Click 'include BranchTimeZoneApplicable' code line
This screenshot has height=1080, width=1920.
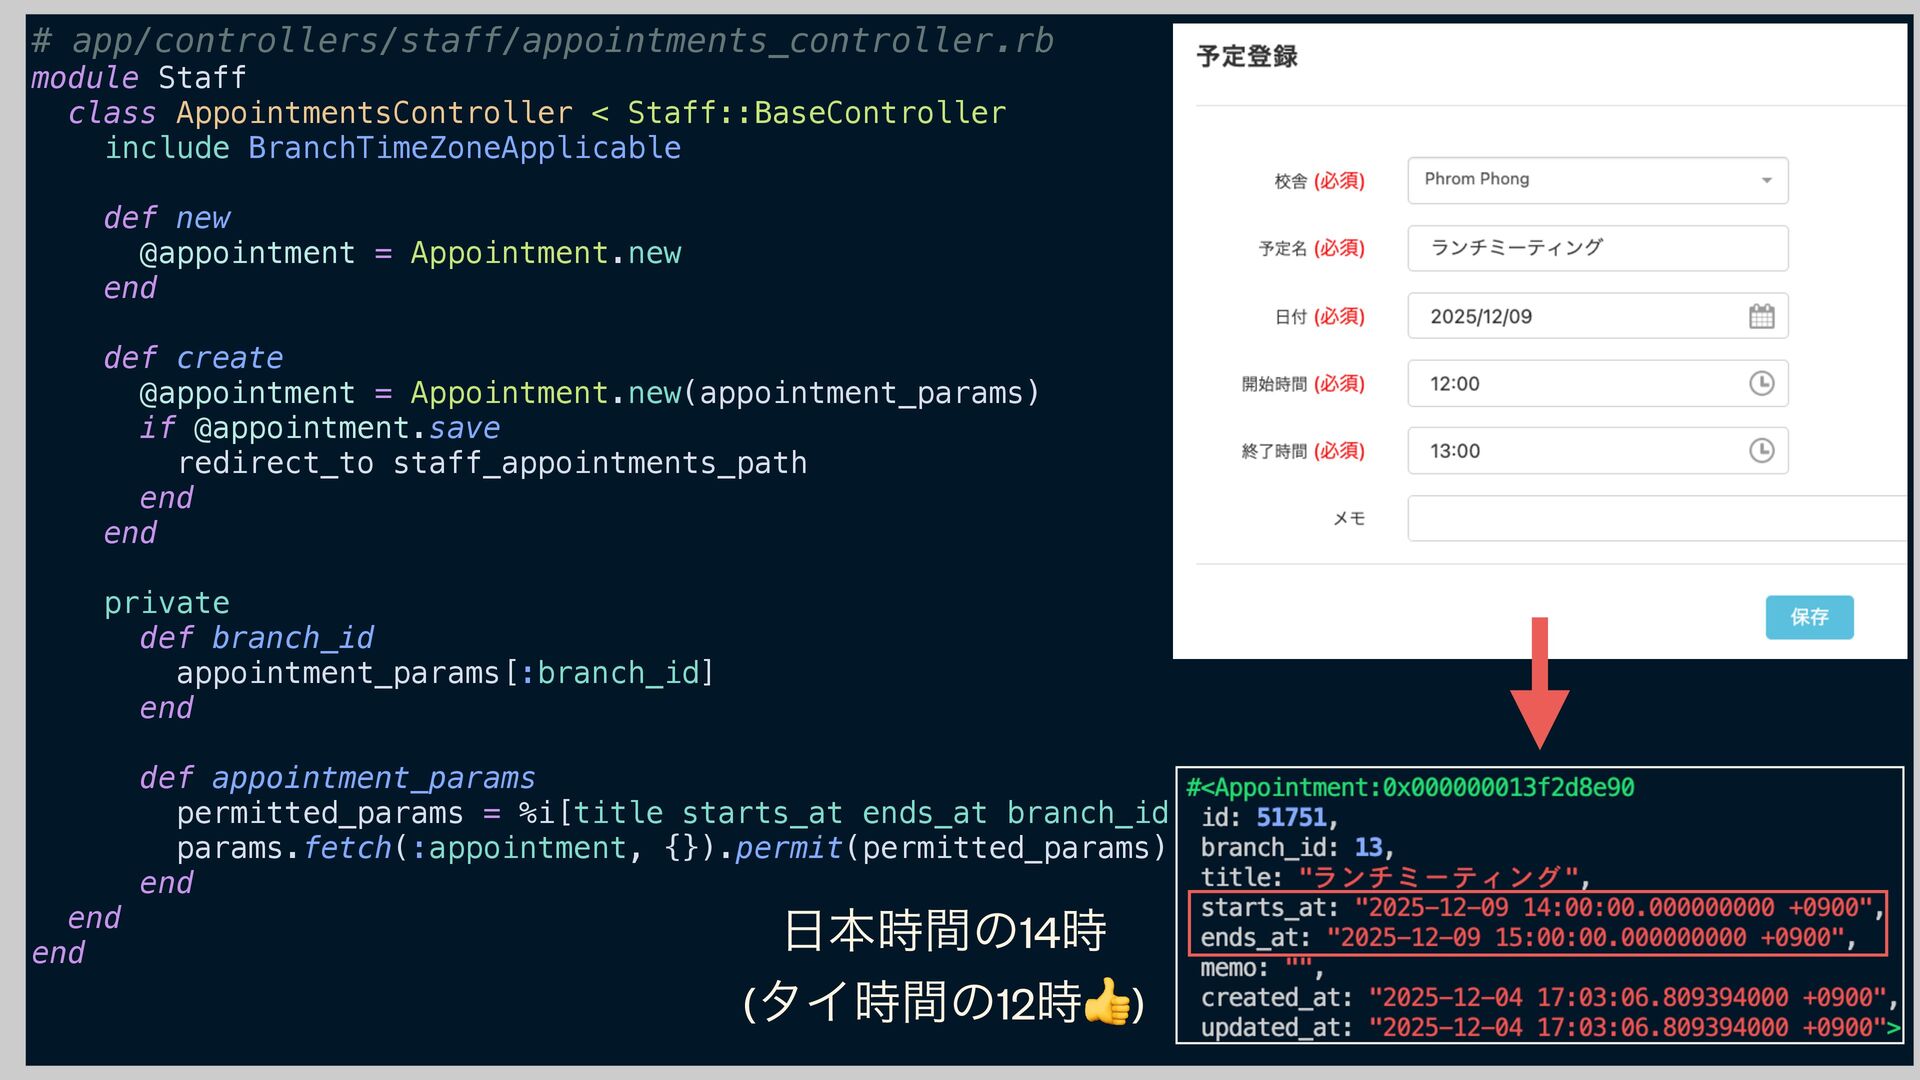click(392, 148)
